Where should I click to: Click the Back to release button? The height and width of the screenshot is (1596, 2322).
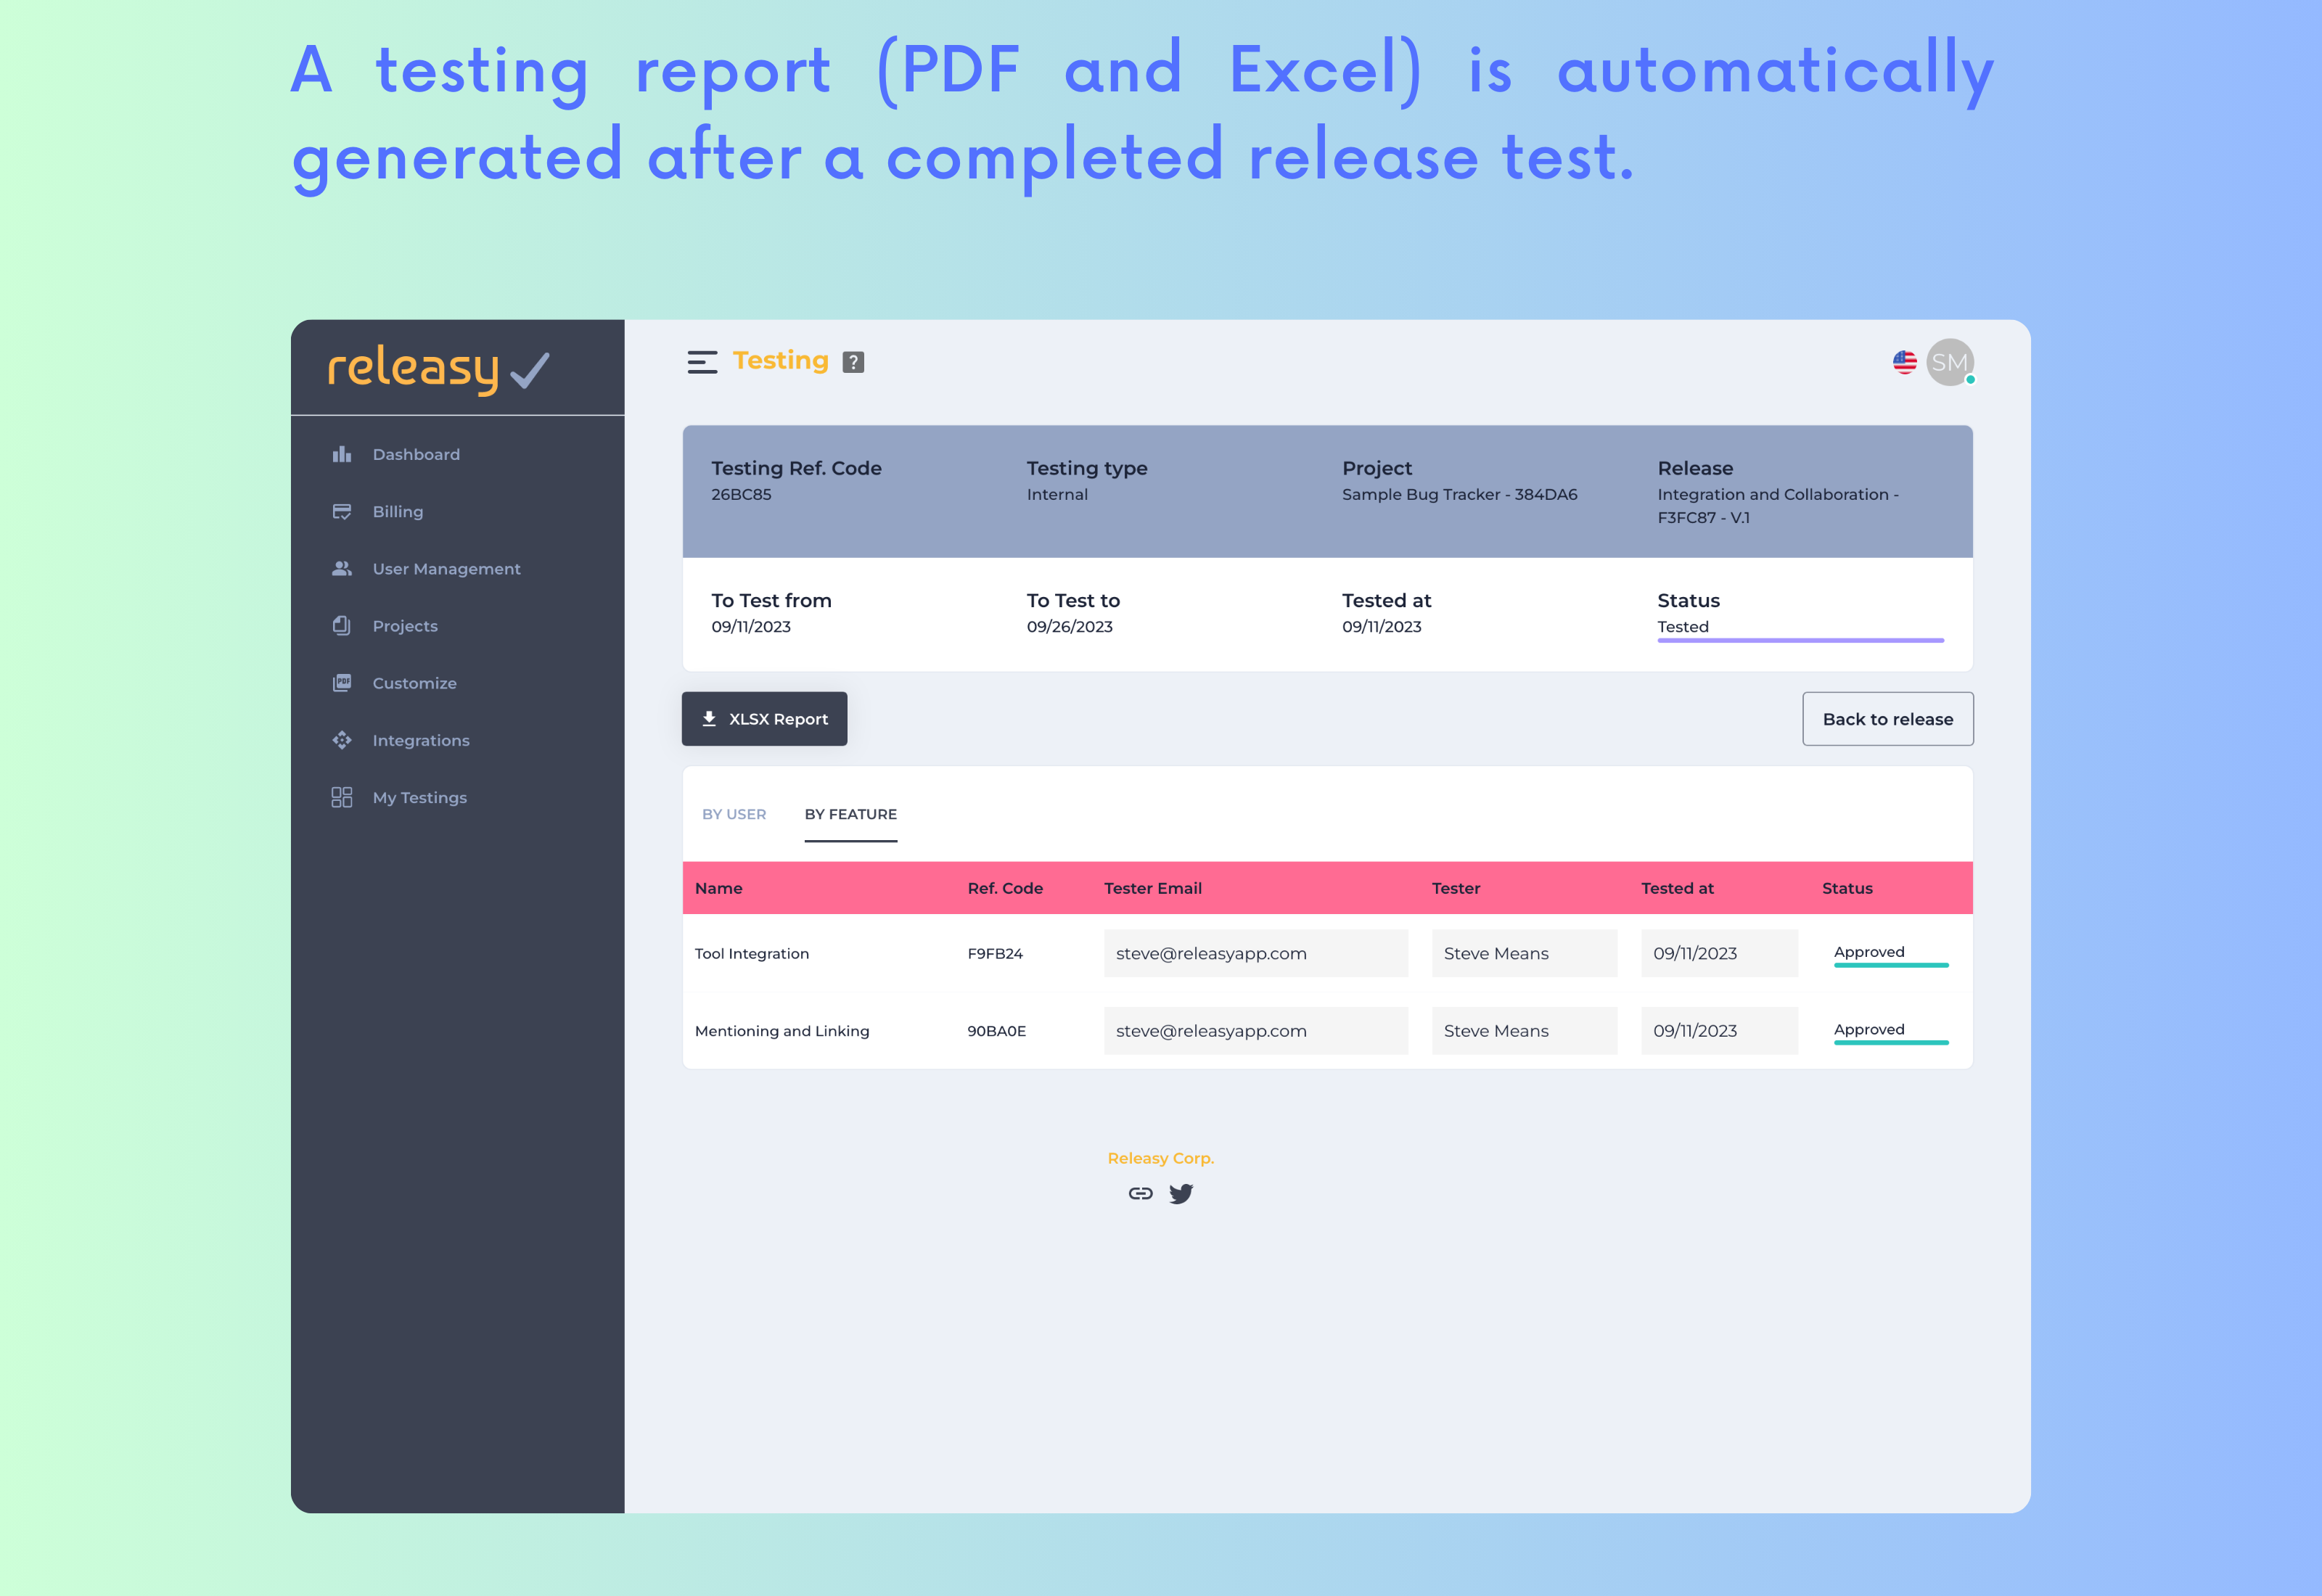[1887, 719]
